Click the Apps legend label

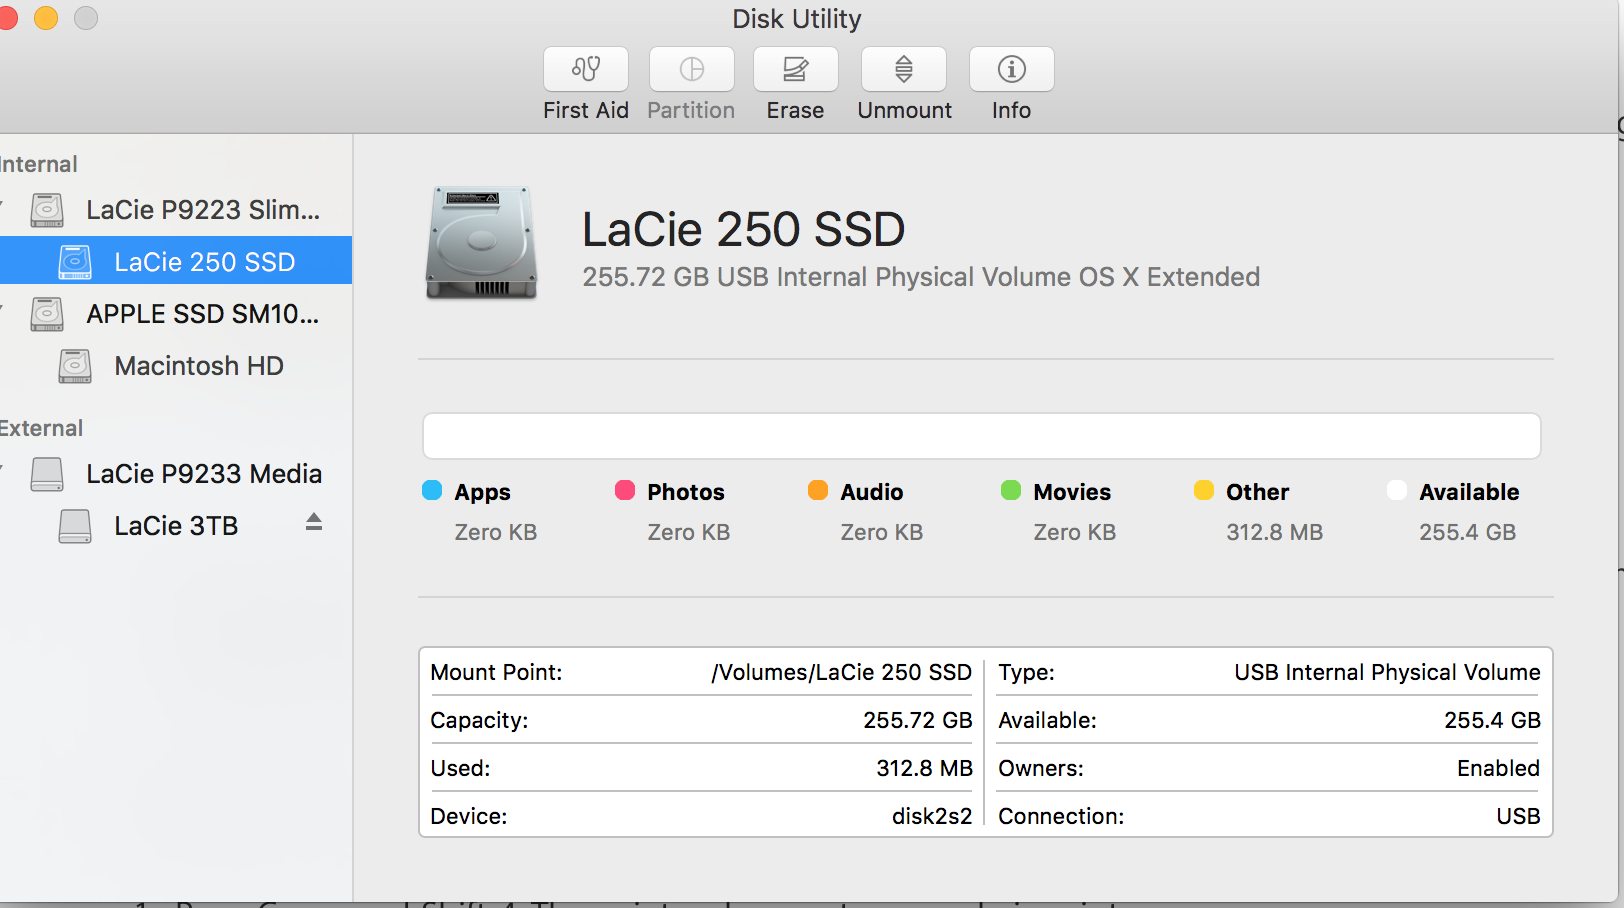click(483, 492)
